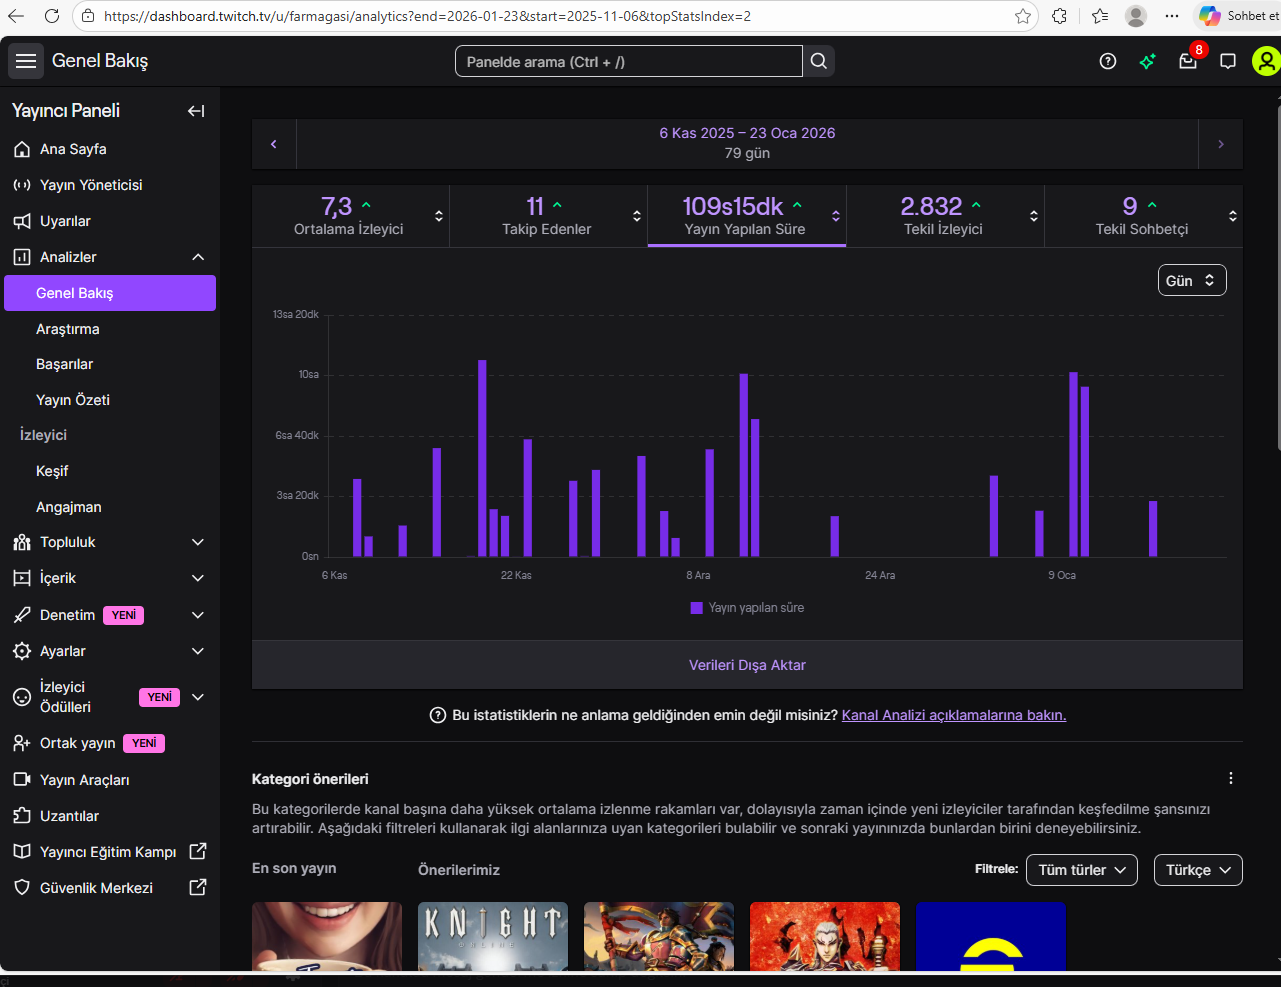Select the Takip Edenler stat tab

[548, 216]
